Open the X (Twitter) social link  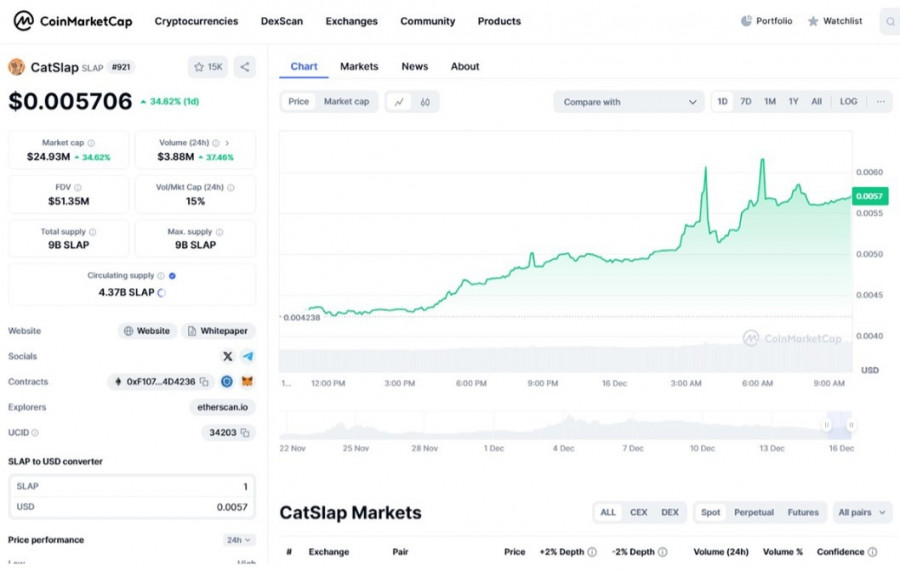coord(228,356)
